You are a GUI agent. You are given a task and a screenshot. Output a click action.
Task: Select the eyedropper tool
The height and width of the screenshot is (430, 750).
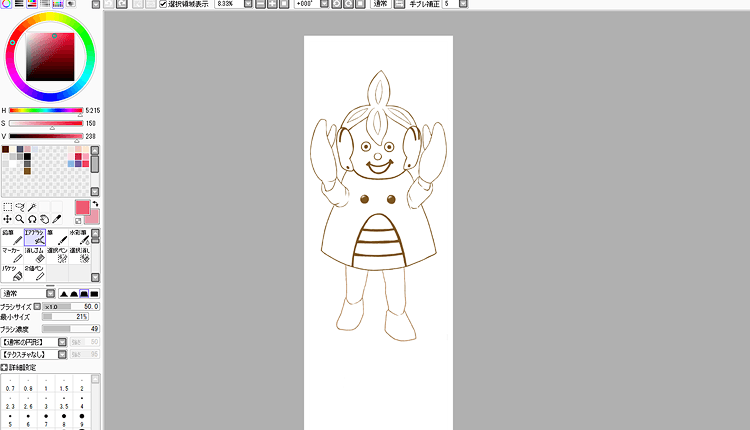(57, 219)
